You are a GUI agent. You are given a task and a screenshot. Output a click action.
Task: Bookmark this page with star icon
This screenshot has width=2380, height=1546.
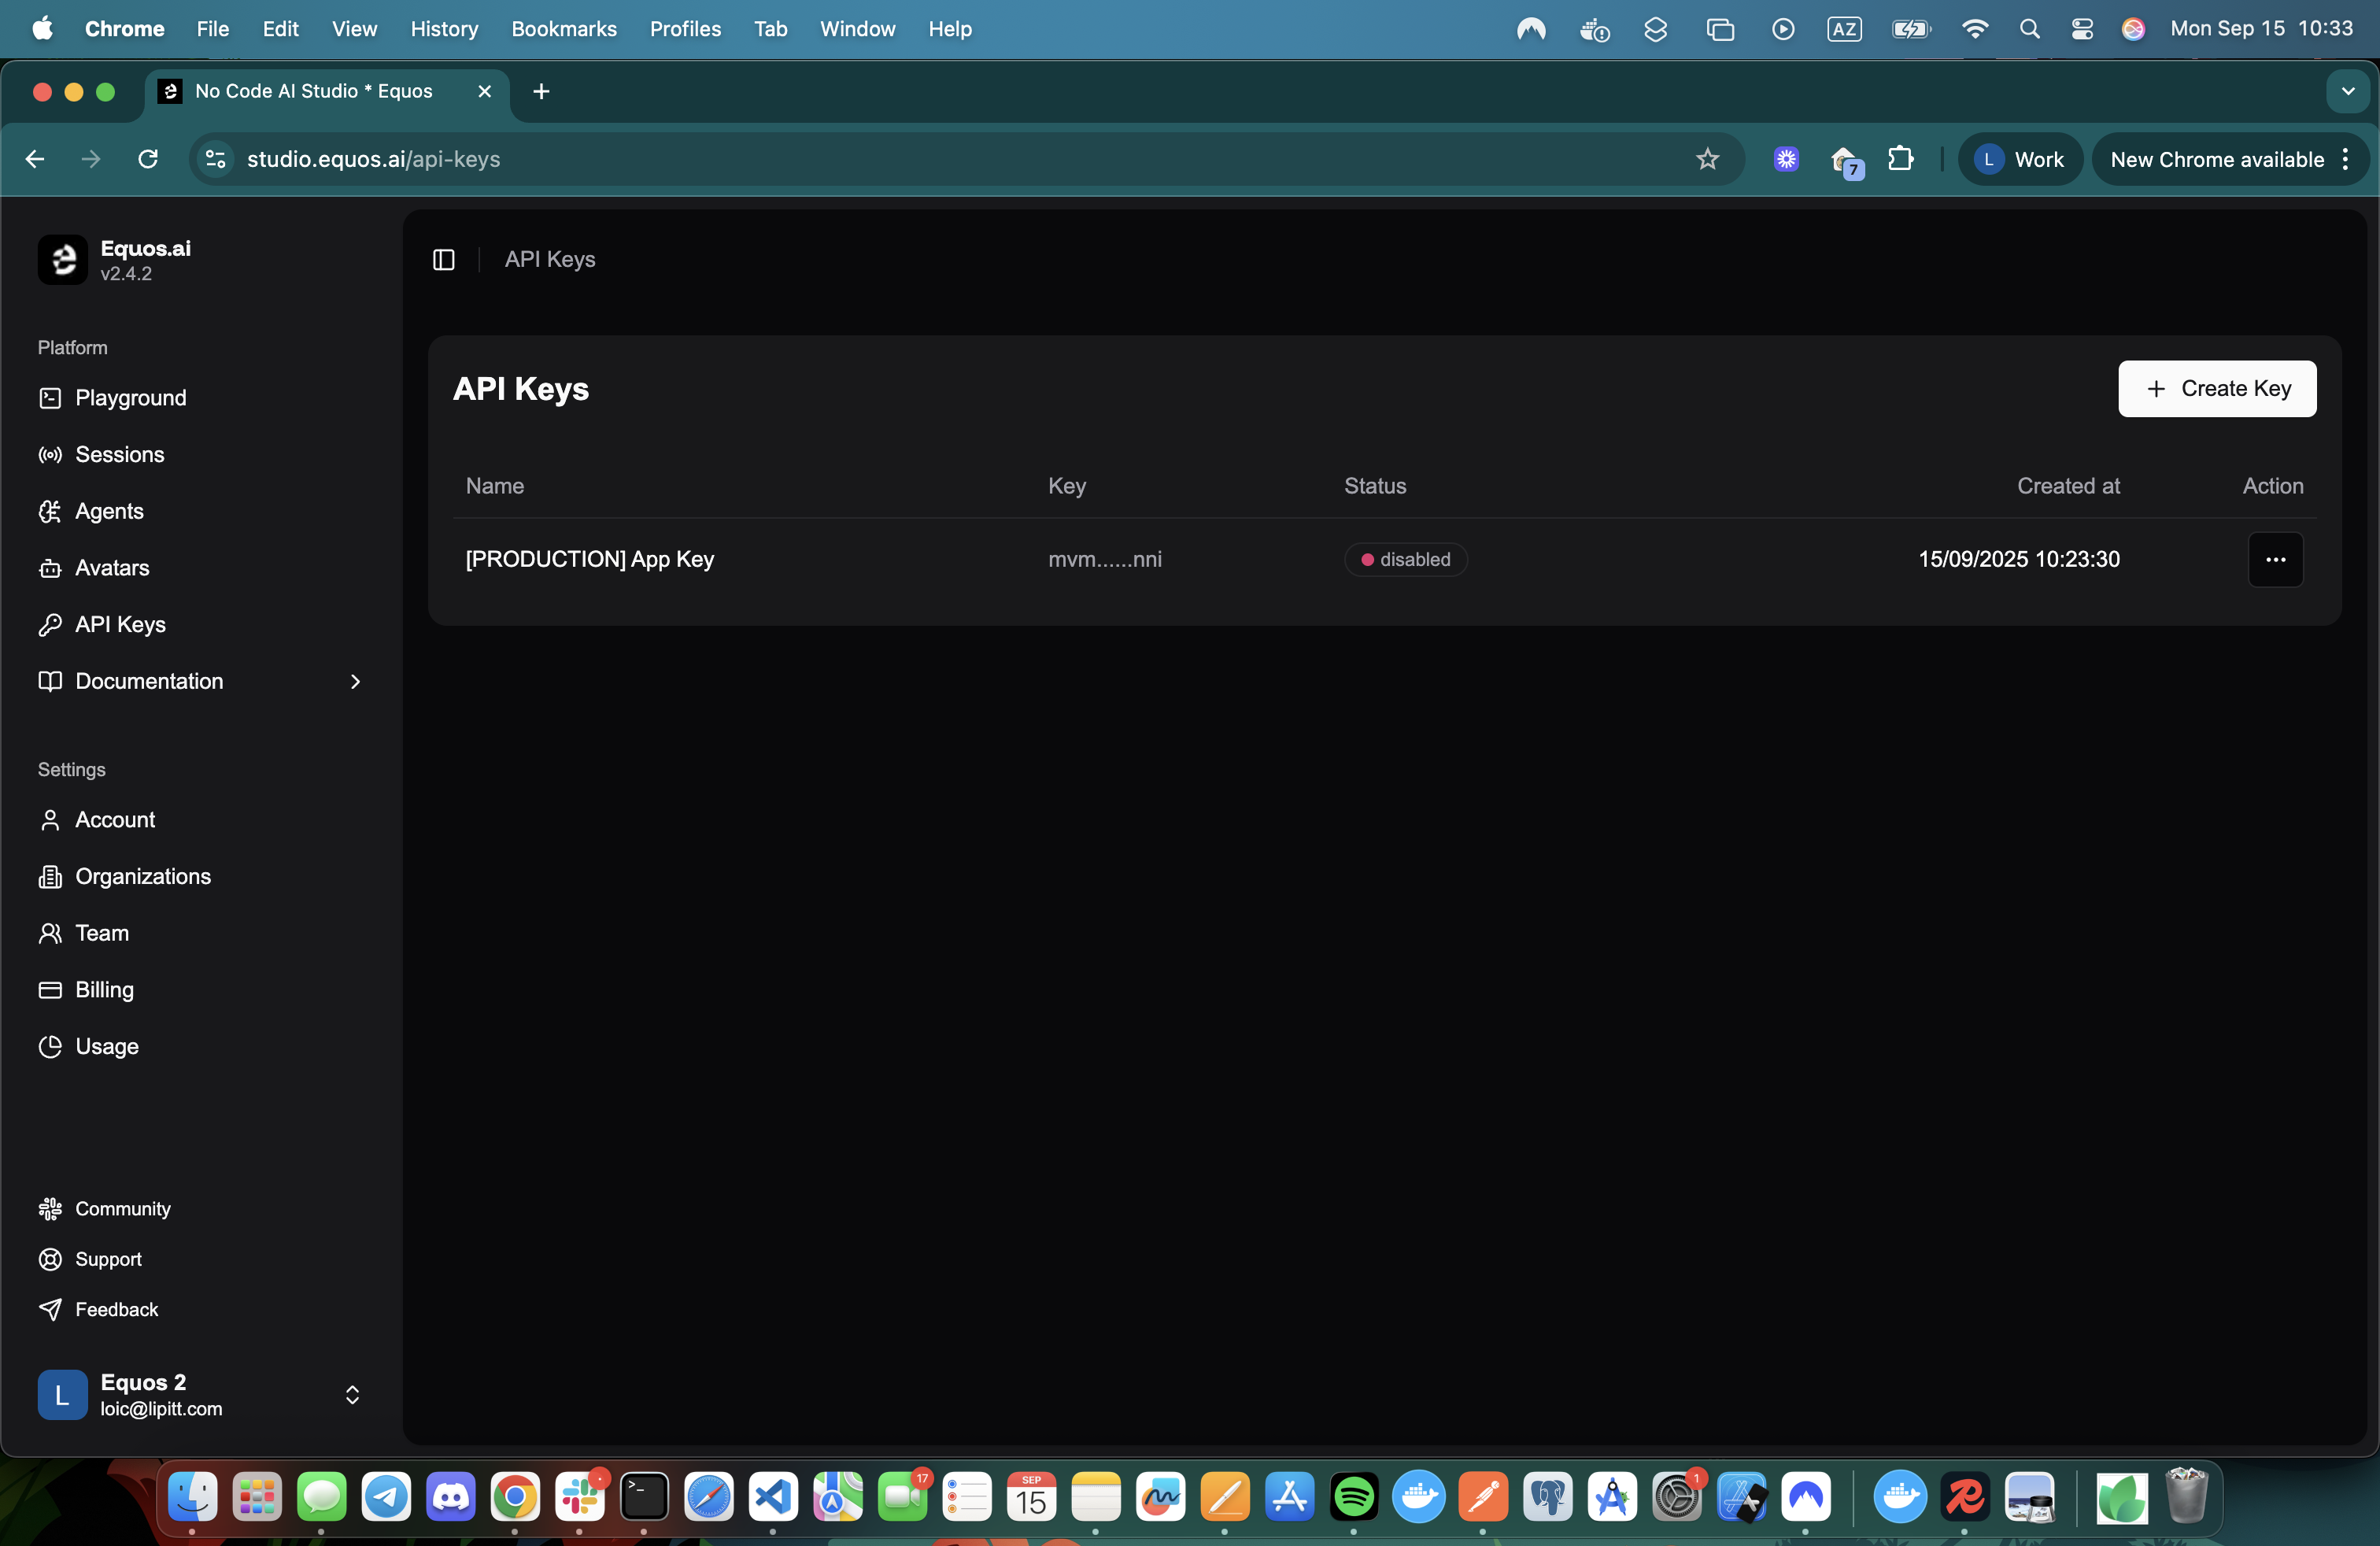tap(1707, 159)
